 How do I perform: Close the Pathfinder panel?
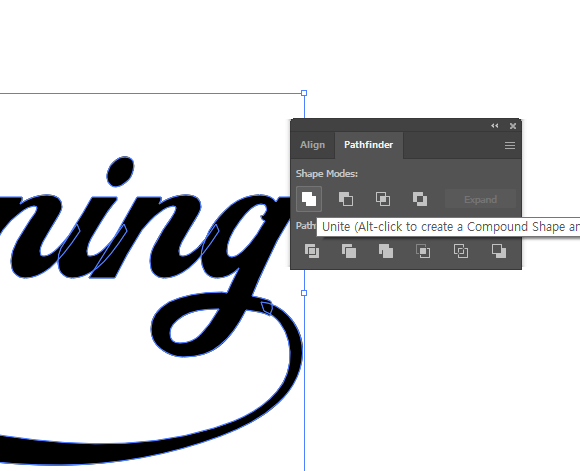(x=513, y=126)
